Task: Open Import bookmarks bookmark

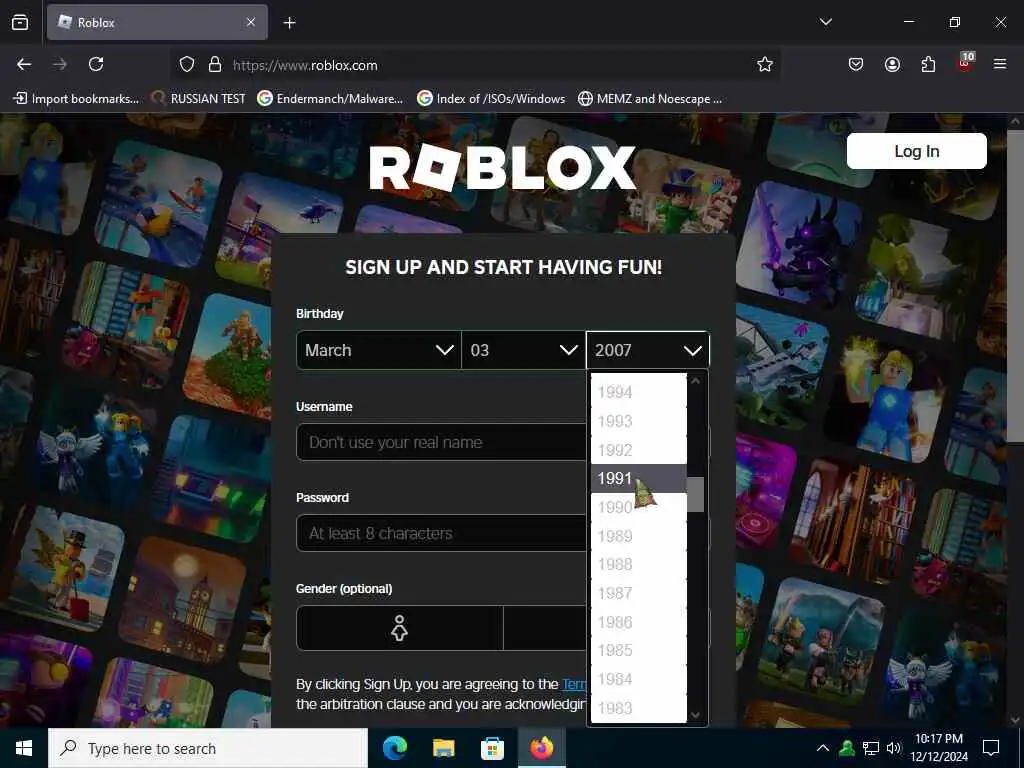Action: [x=76, y=99]
